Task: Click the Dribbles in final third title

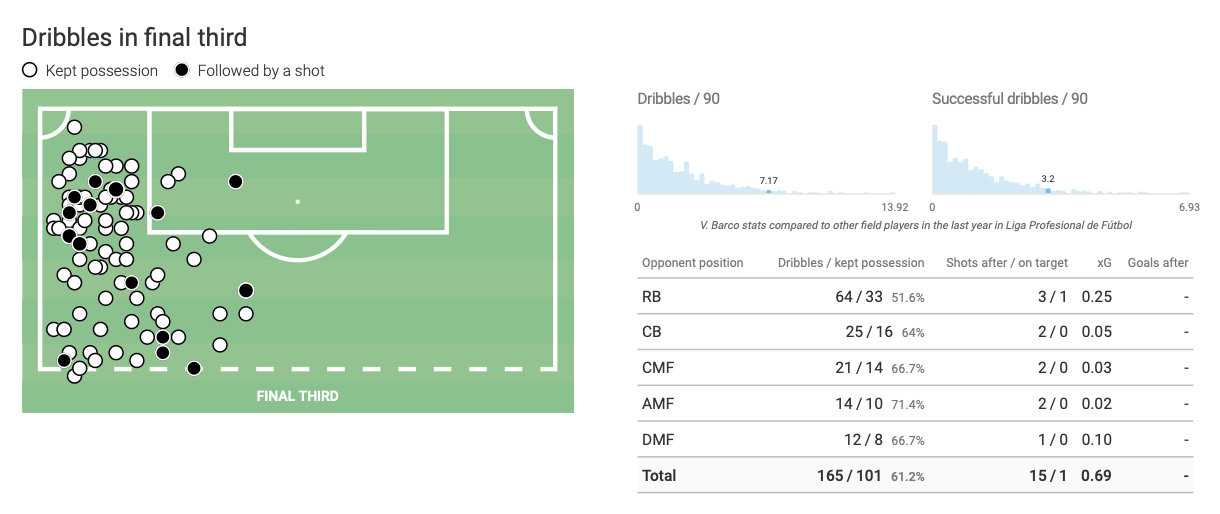Action: (134, 38)
